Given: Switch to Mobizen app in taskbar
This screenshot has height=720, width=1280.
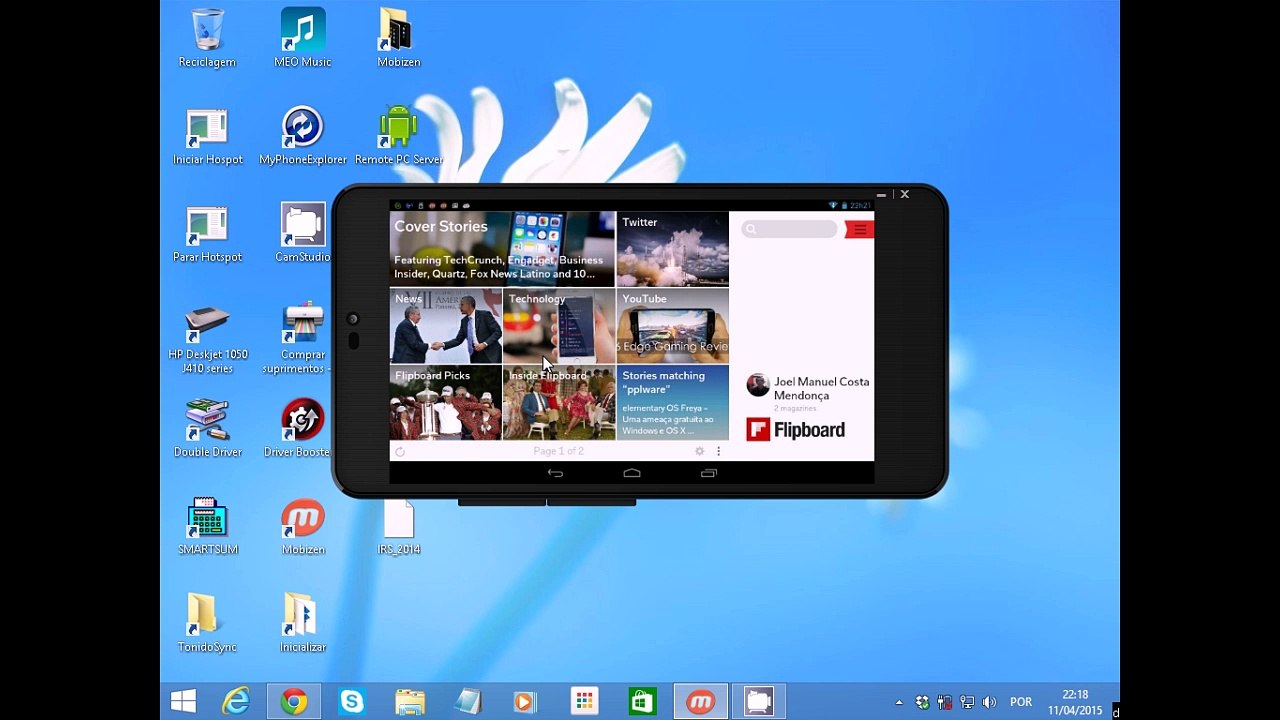Looking at the screenshot, I should [x=701, y=702].
